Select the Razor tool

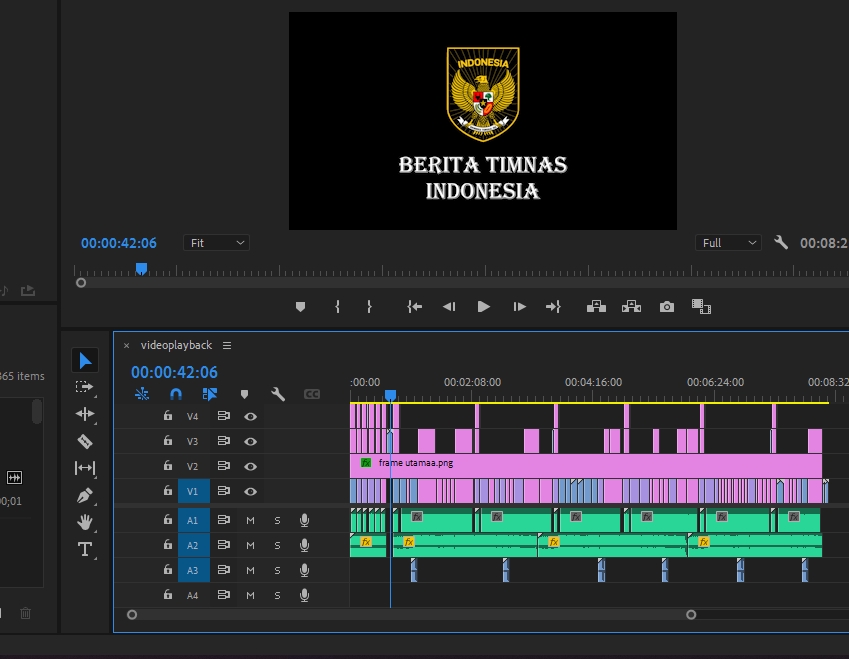pos(85,441)
